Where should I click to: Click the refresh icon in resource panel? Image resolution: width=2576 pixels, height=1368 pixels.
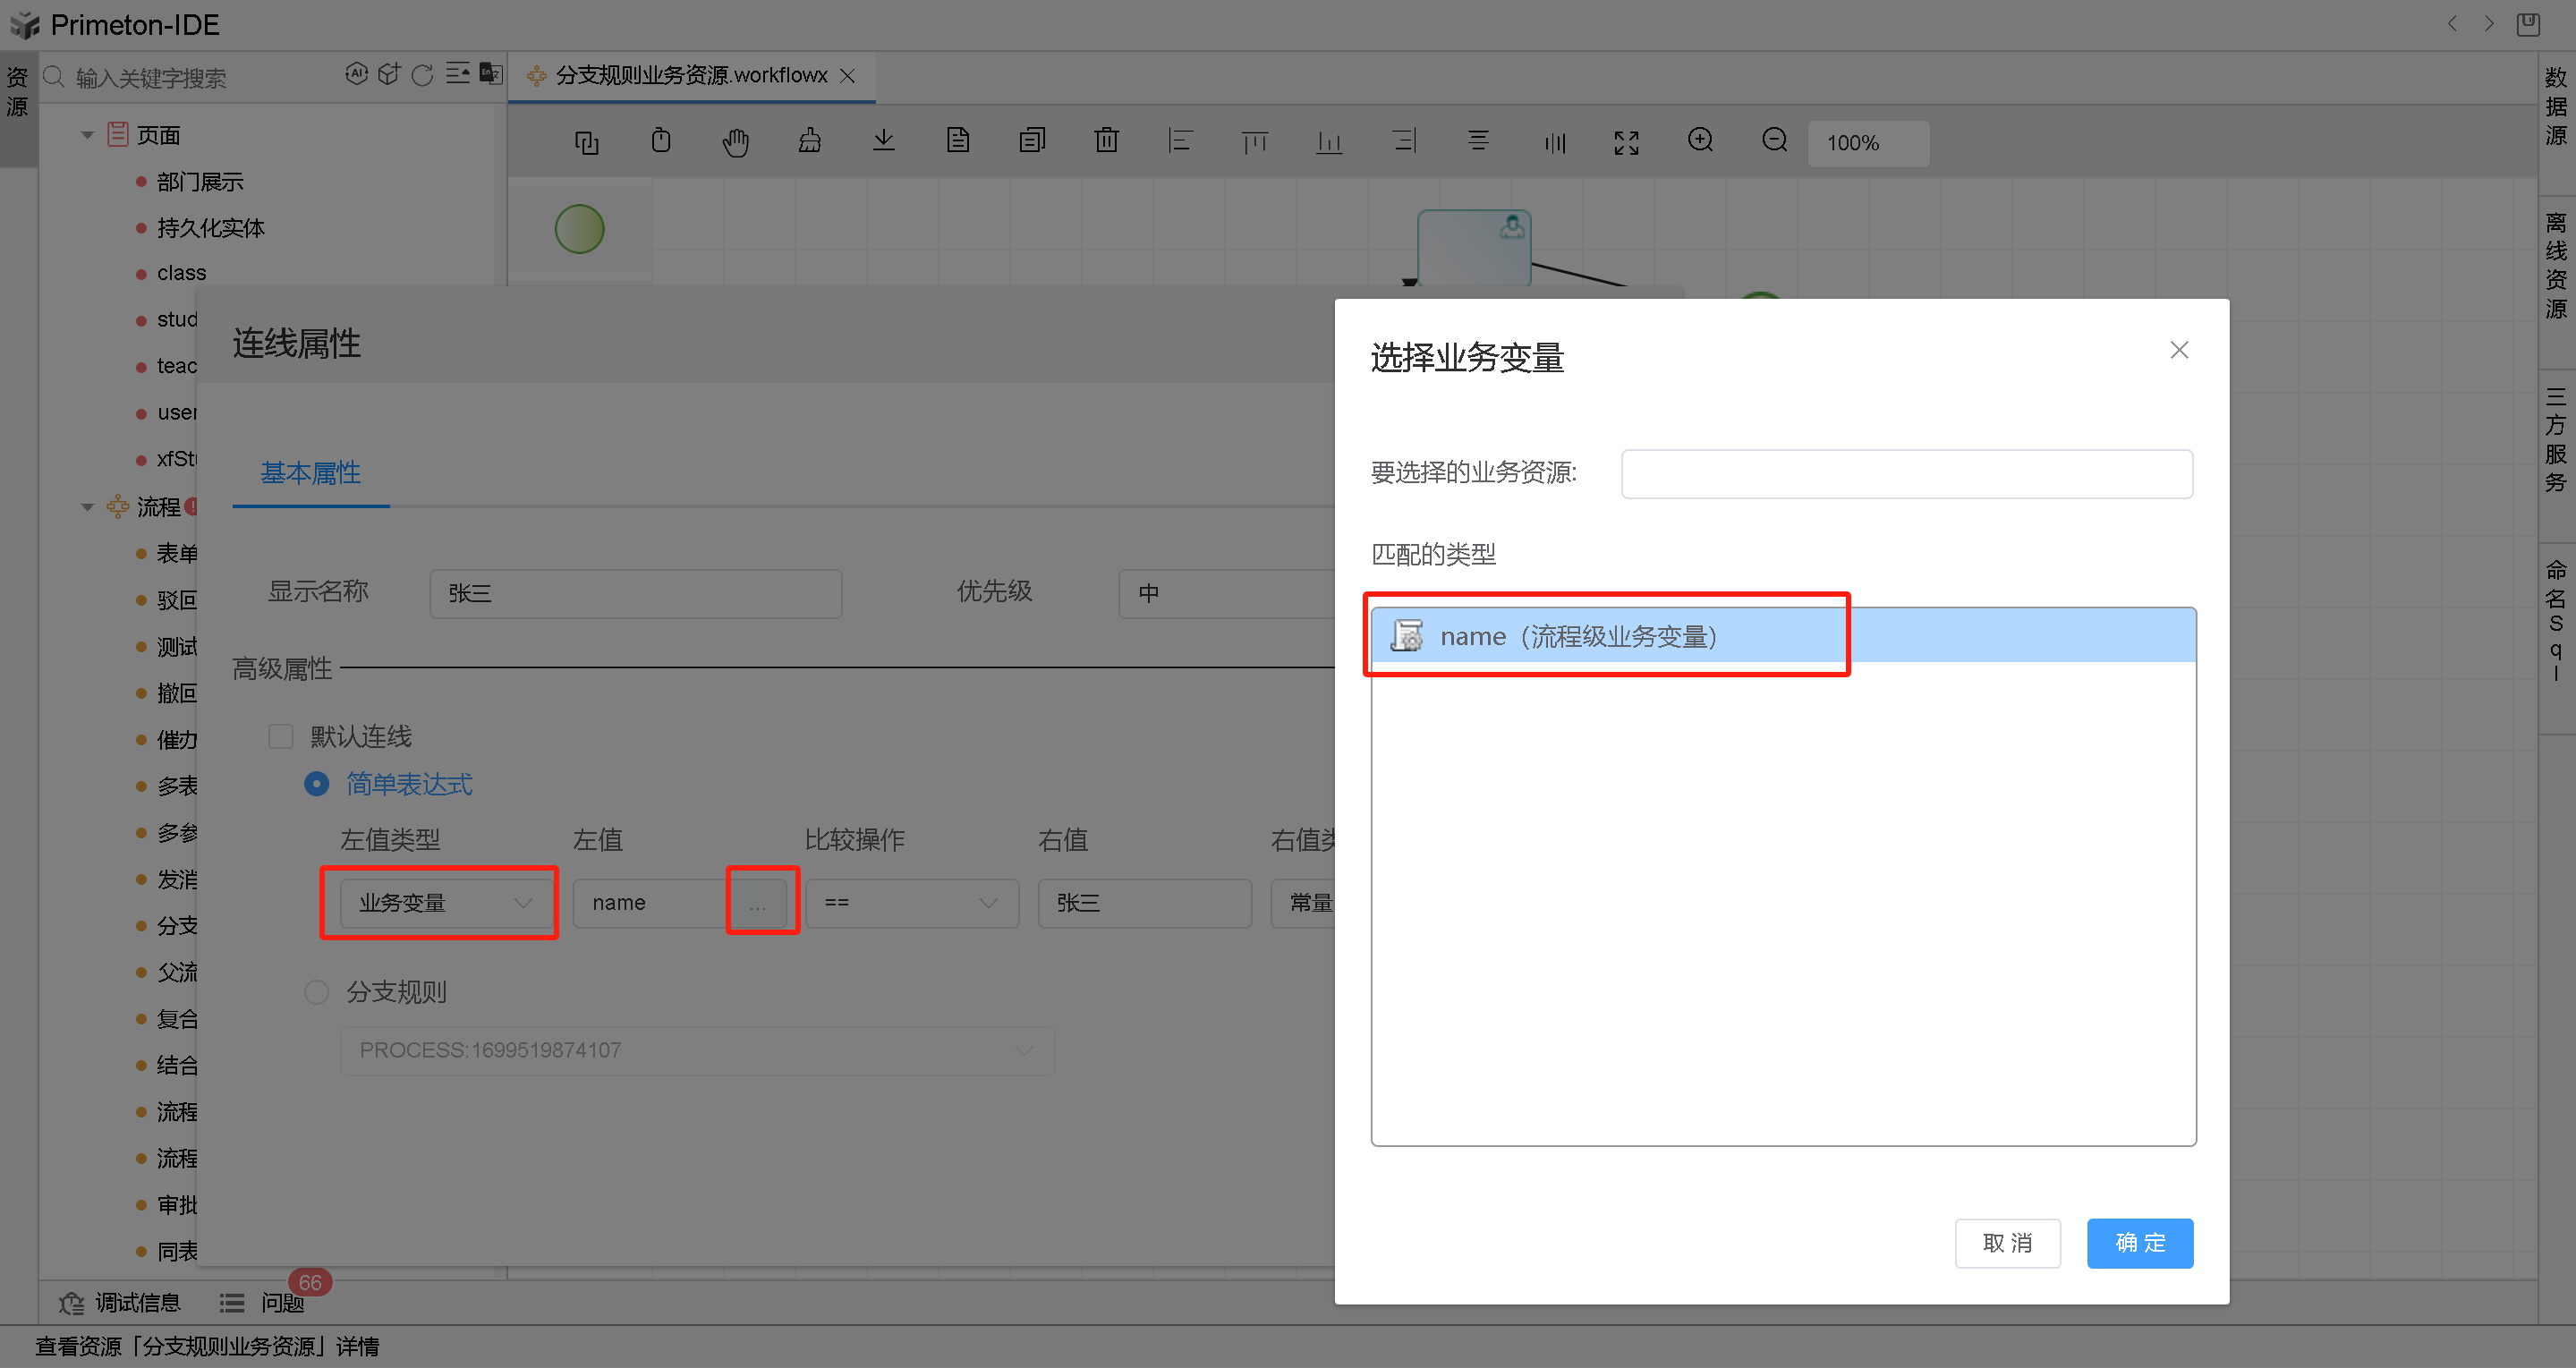click(422, 76)
